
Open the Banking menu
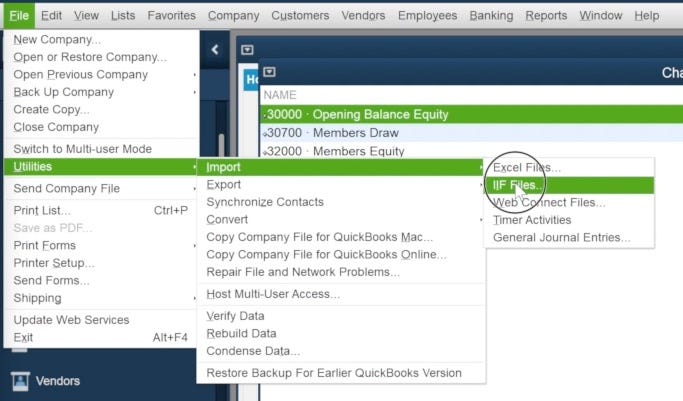pyautogui.click(x=491, y=16)
